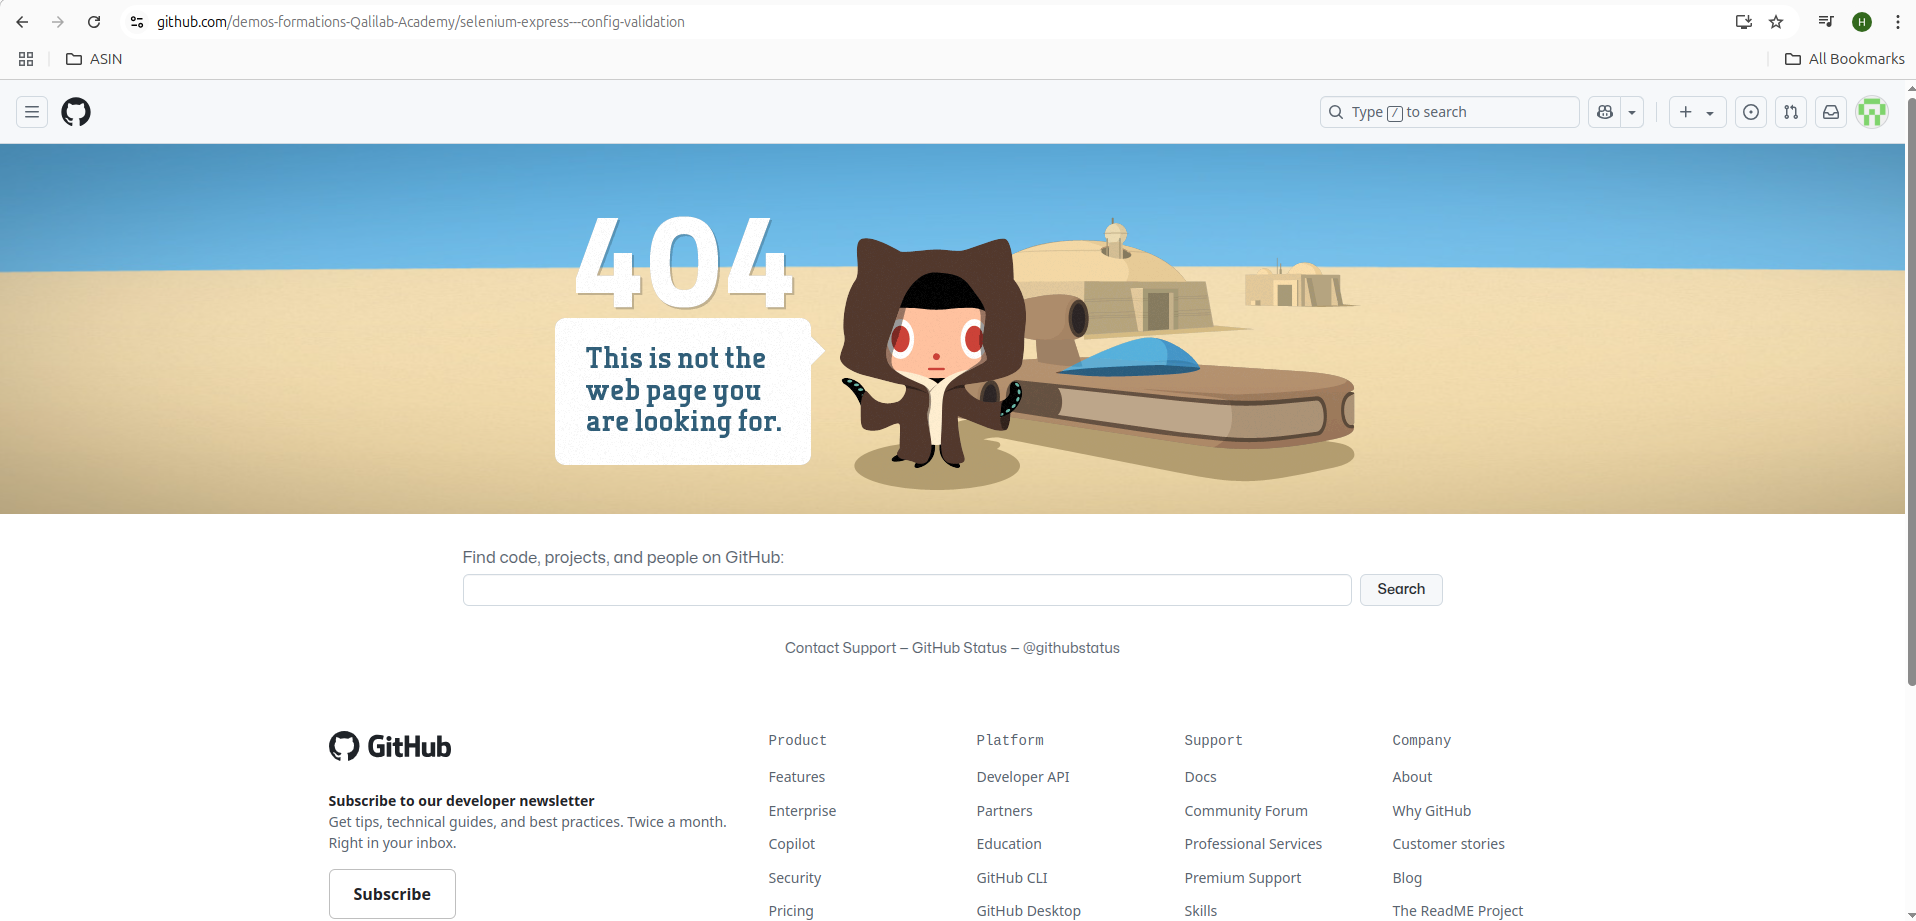Open the GitHub Desktop footer link
Image resolution: width=1916 pixels, height=921 pixels.
tap(1029, 911)
